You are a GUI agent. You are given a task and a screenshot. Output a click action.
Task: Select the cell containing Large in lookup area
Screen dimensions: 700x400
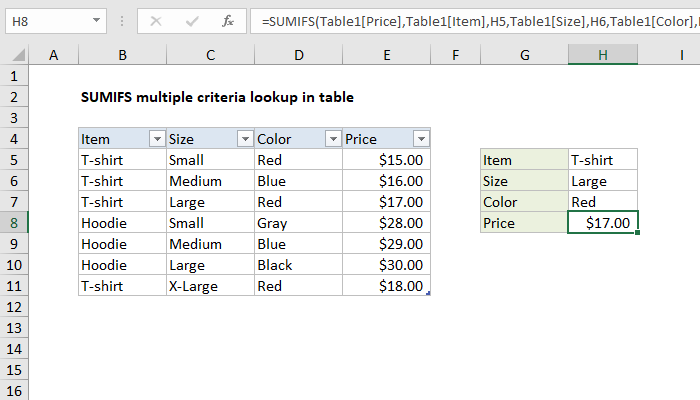click(602, 181)
